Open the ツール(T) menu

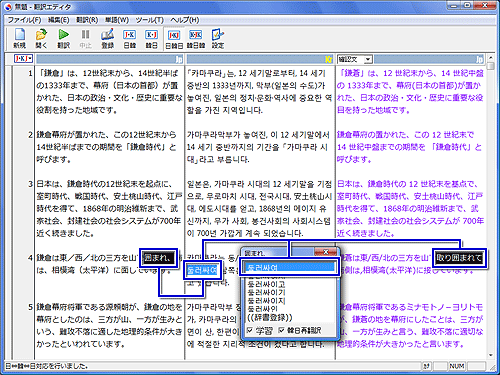click(149, 20)
